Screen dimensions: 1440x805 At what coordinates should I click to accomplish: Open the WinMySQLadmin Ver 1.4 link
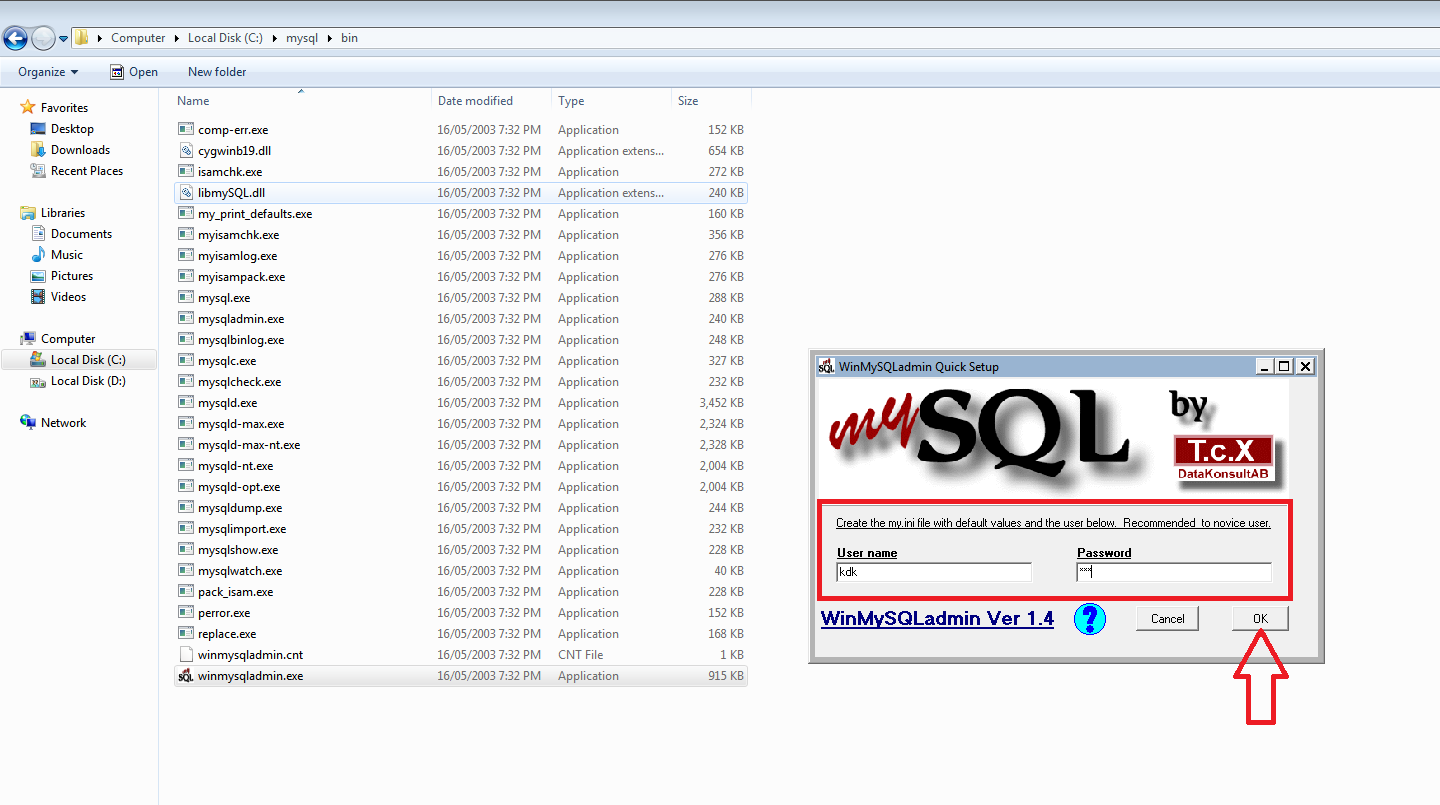937,619
